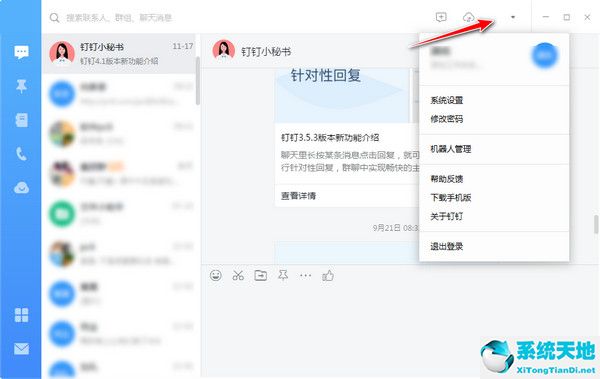
Task: Close the DingTalk window
Action: [587, 17]
